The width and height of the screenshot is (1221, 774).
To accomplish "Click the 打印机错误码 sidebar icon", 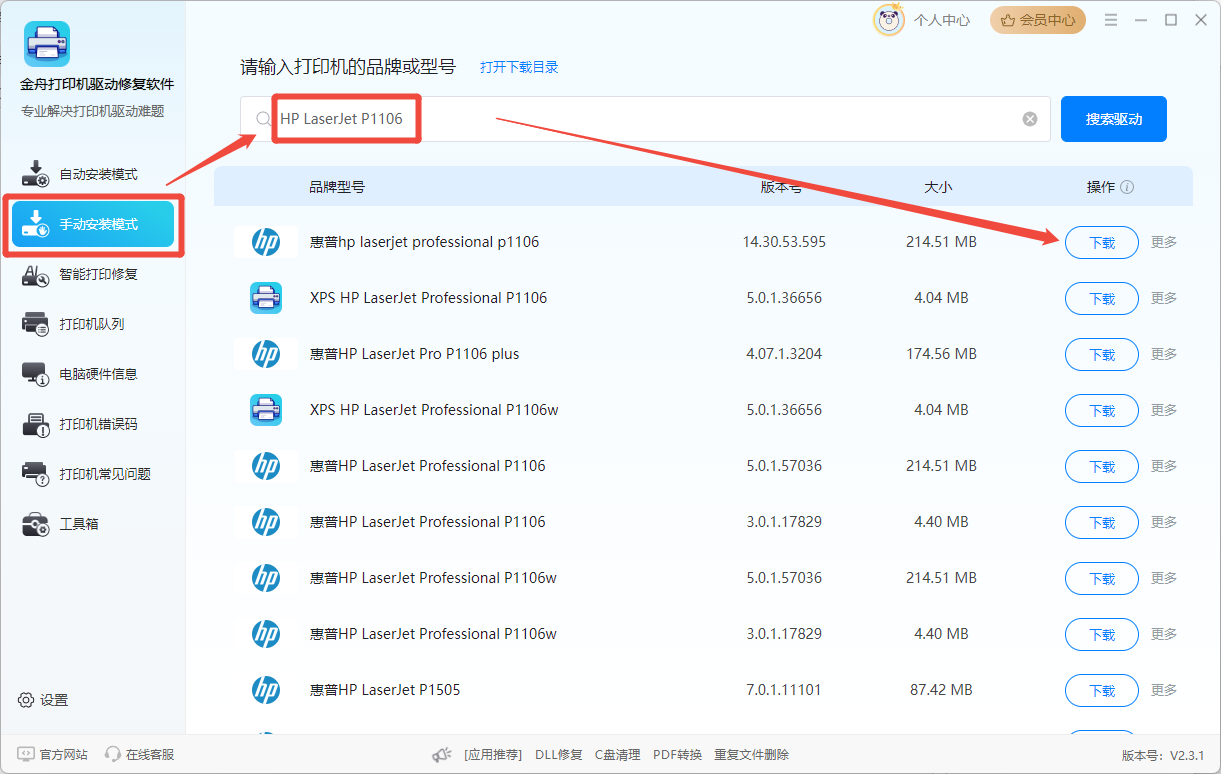I will [35, 424].
